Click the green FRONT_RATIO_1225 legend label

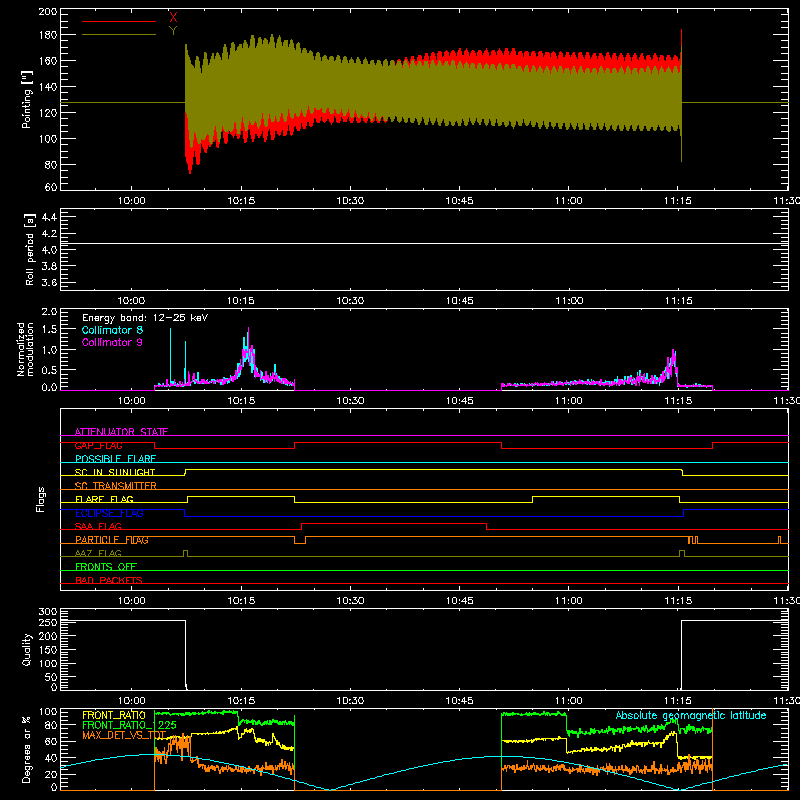(x=129, y=725)
